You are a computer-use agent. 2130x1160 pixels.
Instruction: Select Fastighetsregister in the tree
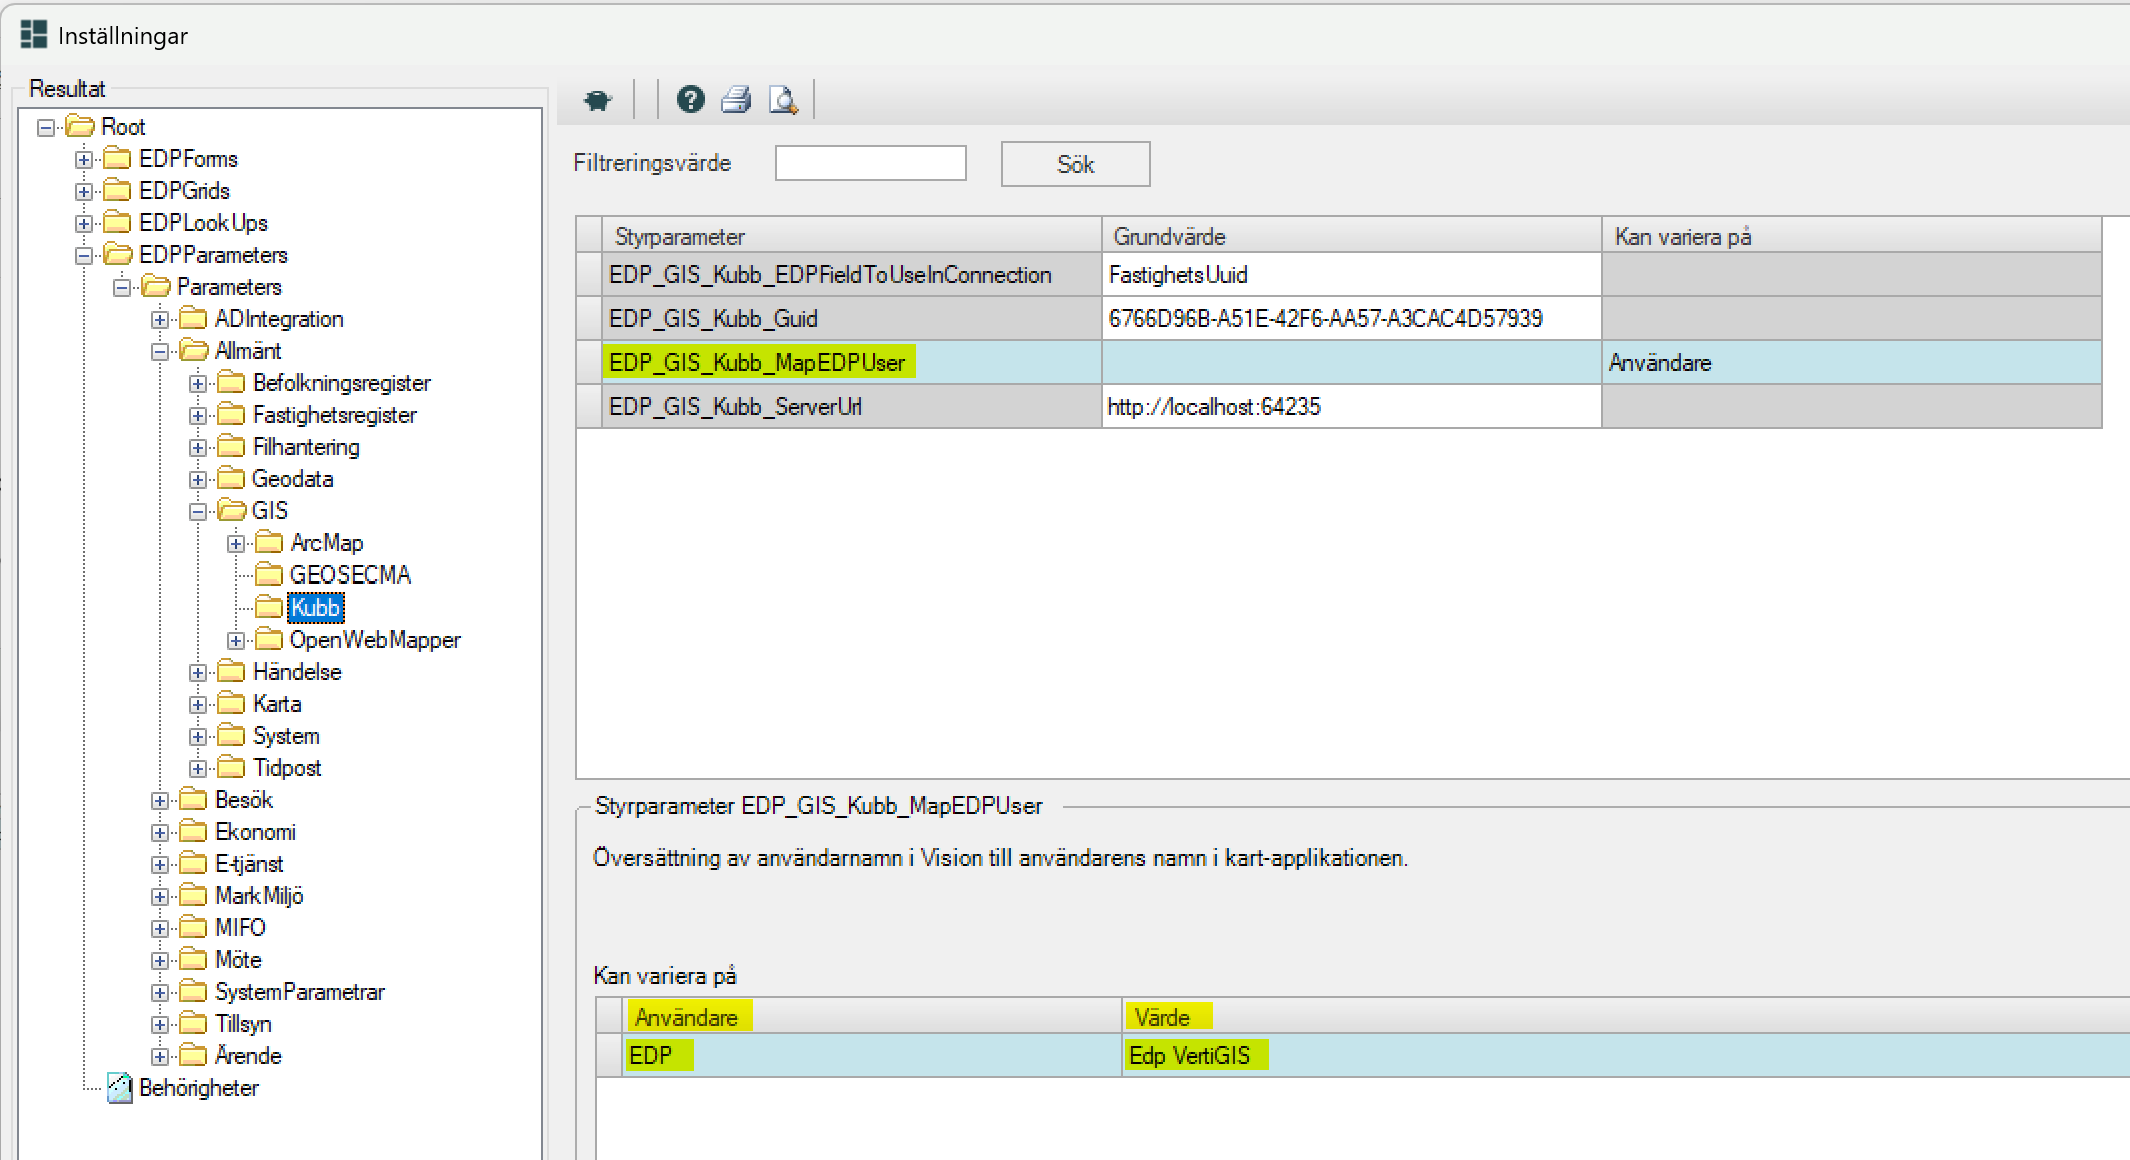334,415
